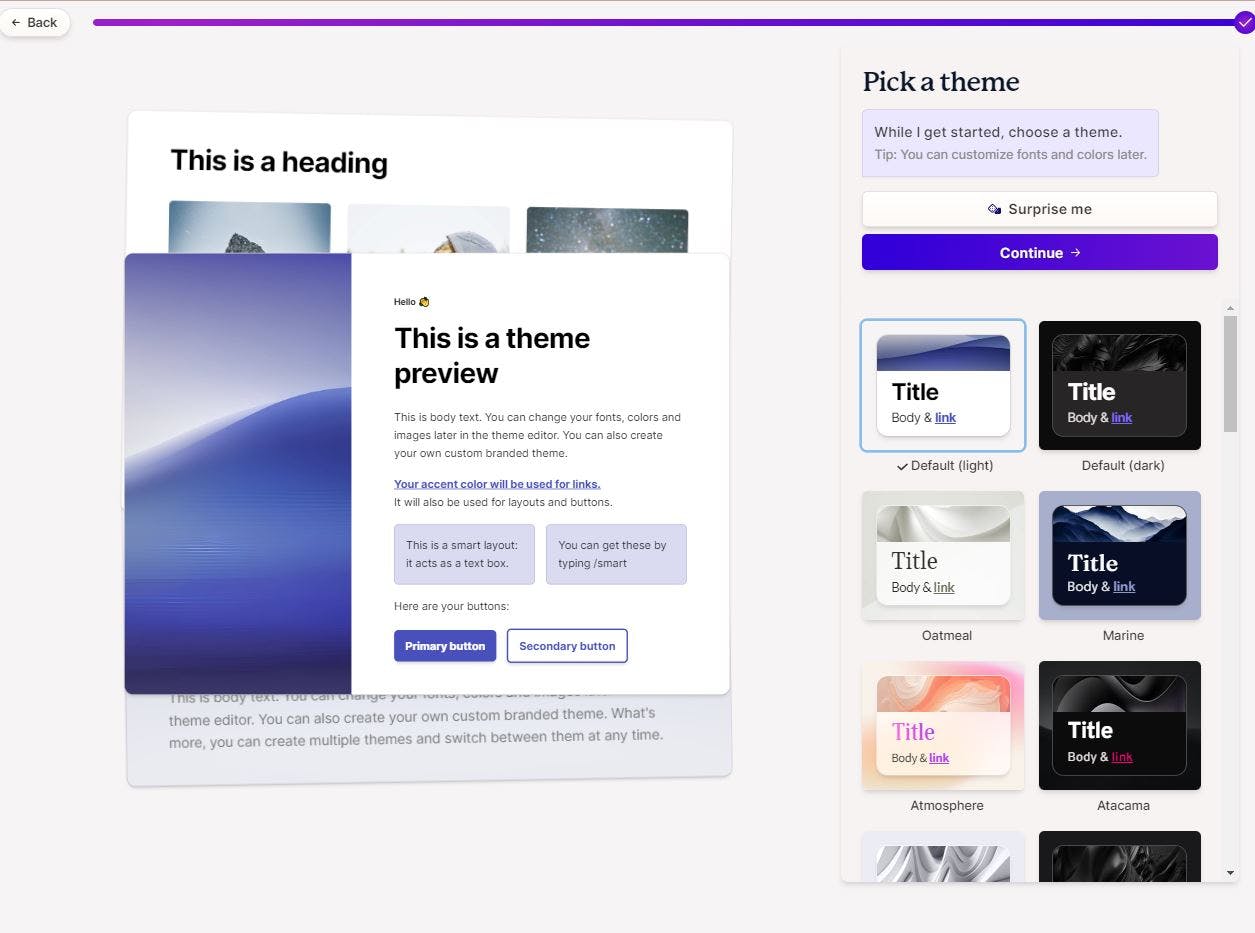
Task: Click the accent color link text
Action: [x=497, y=484]
